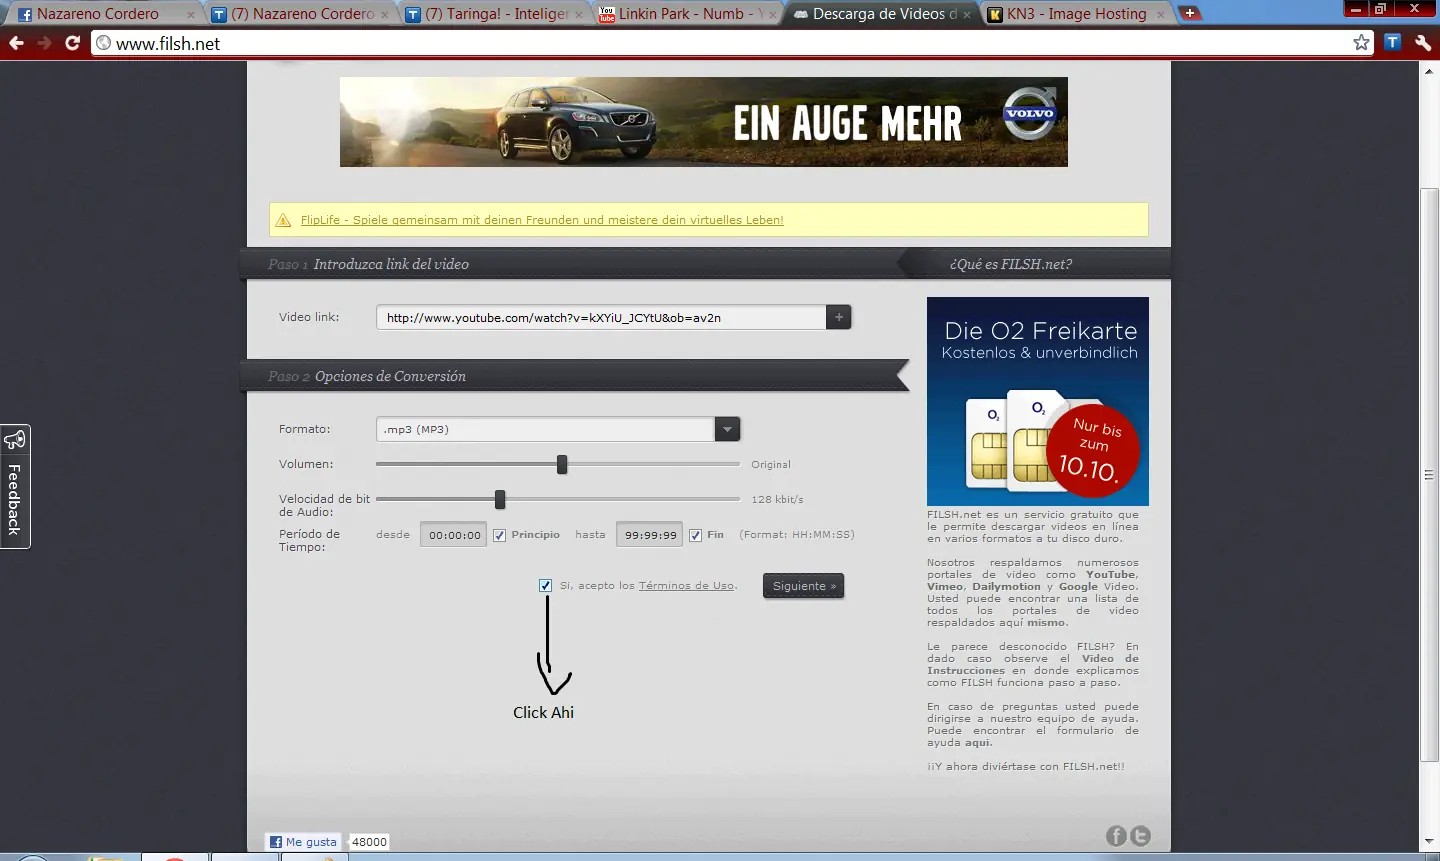Switch to the (7) Nazareno Cordero Taringa tab
The image size is (1440, 861).
300,14
